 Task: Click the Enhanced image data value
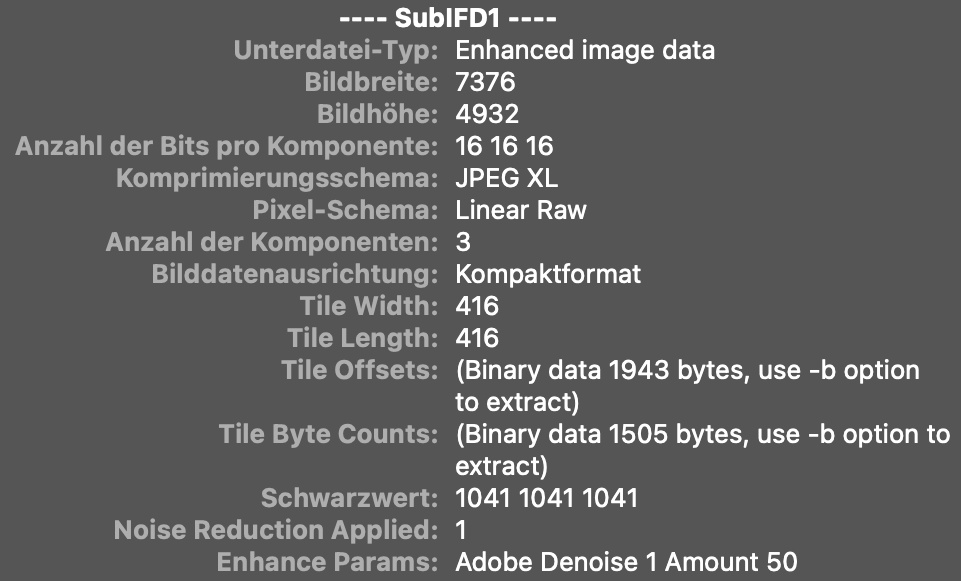coord(584,50)
